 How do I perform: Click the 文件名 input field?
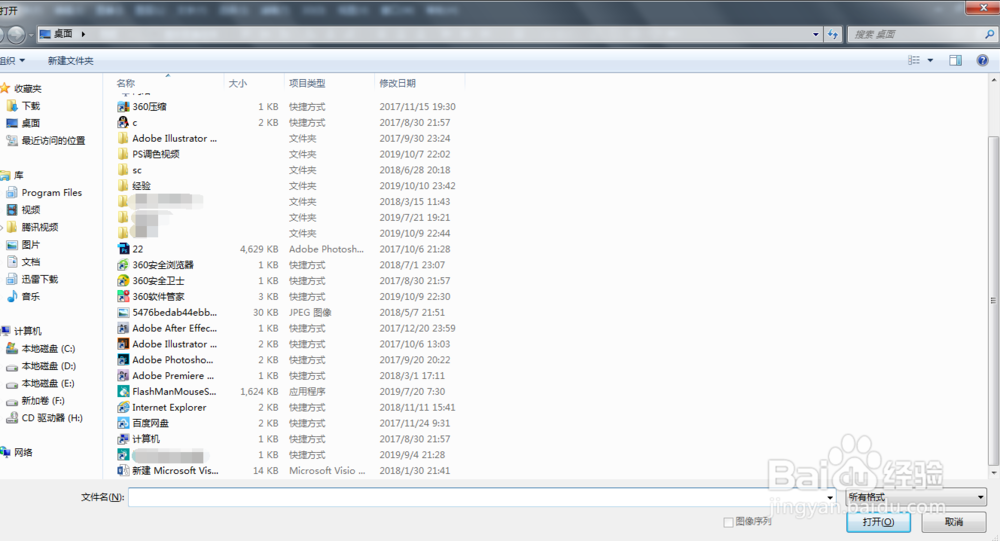(x=477, y=497)
